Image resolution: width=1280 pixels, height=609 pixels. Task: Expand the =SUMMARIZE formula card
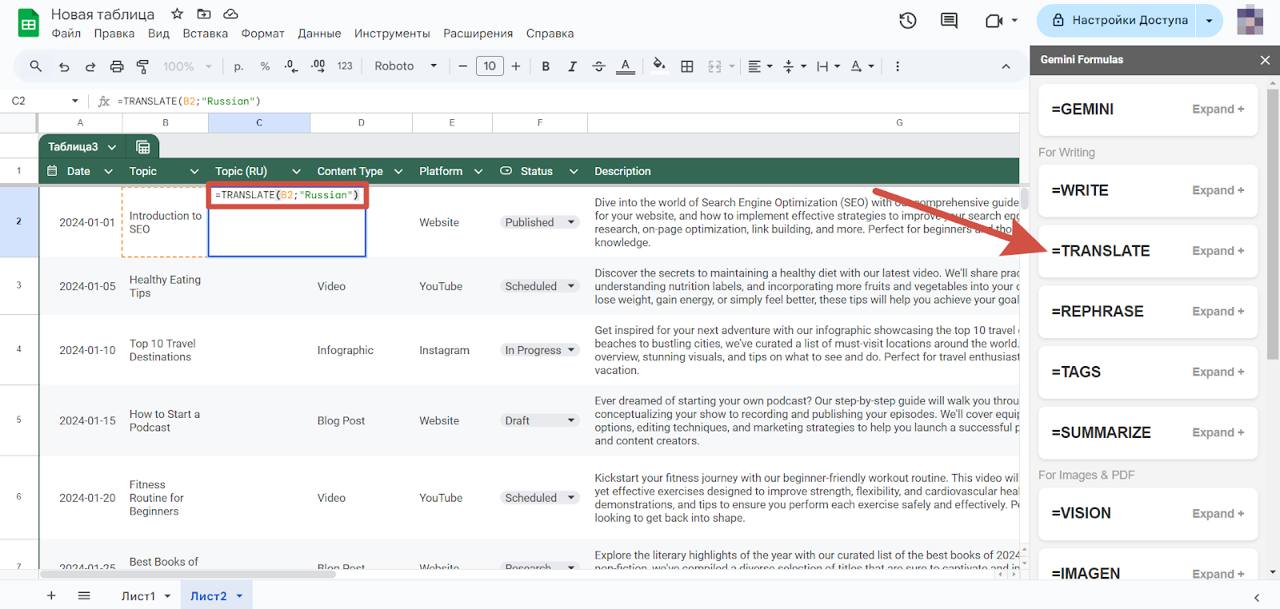point(1218,433)
